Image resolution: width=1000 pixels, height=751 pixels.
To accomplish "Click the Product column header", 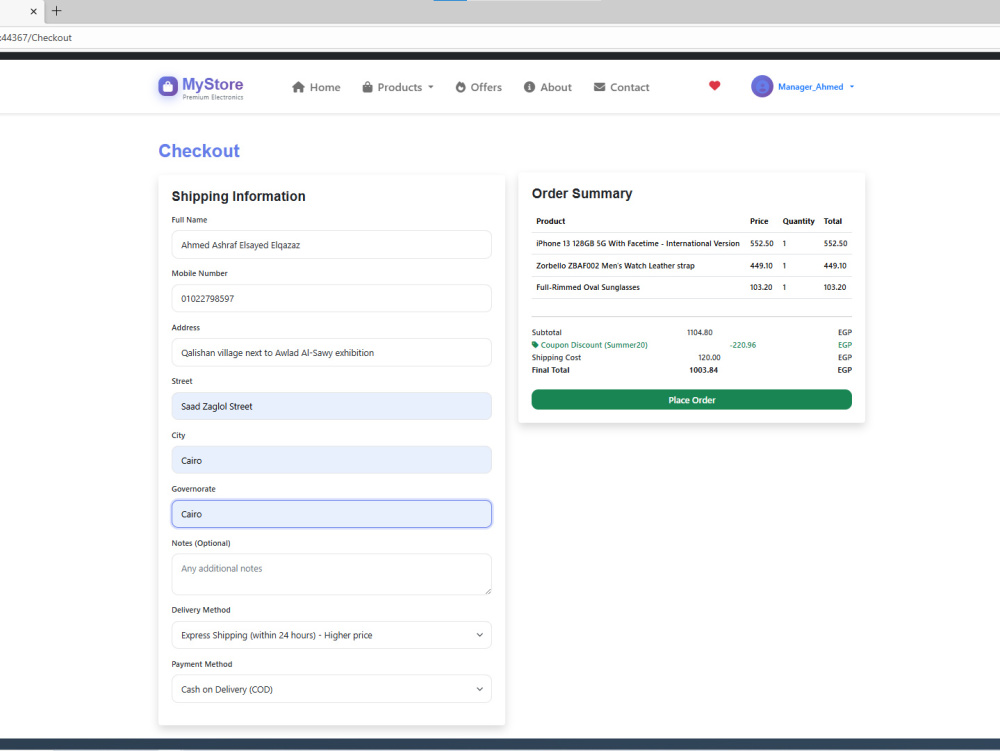I will 550,221.
